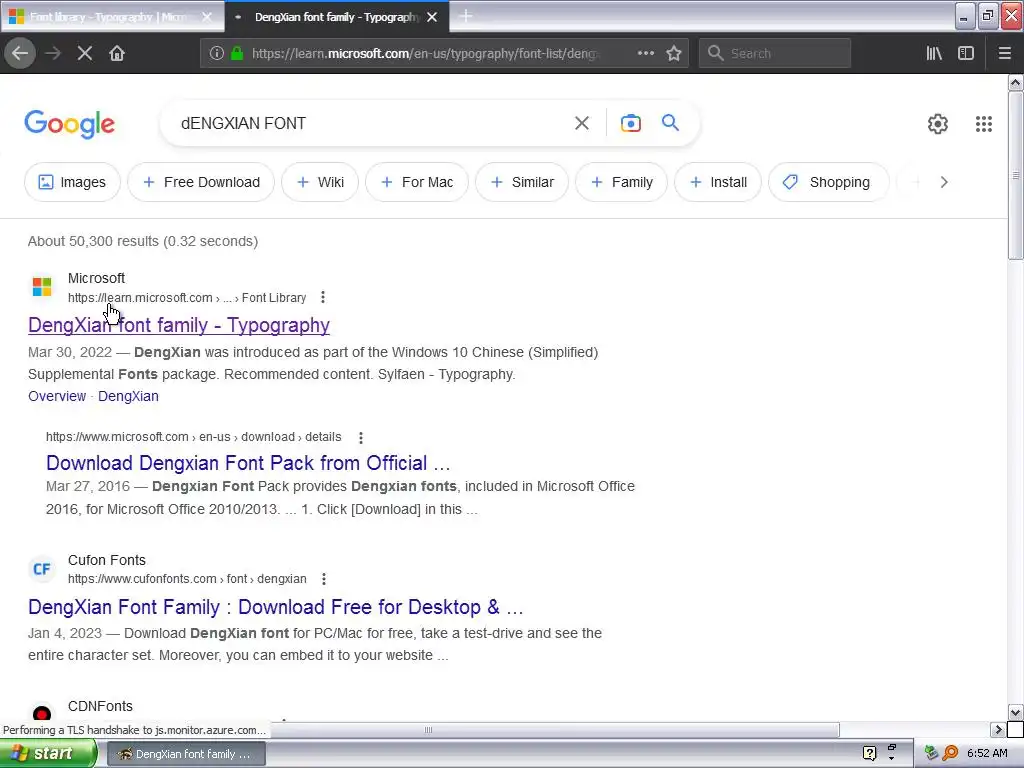Click the browser forward arrow
The height and width of the screenshot is (768, 1024).
point(53,53)
